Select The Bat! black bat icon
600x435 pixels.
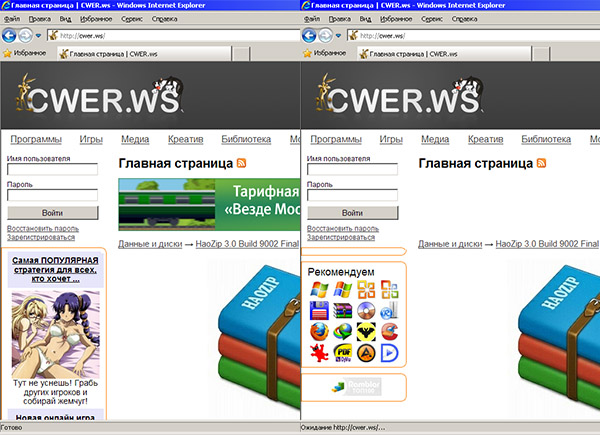point(365,331)
